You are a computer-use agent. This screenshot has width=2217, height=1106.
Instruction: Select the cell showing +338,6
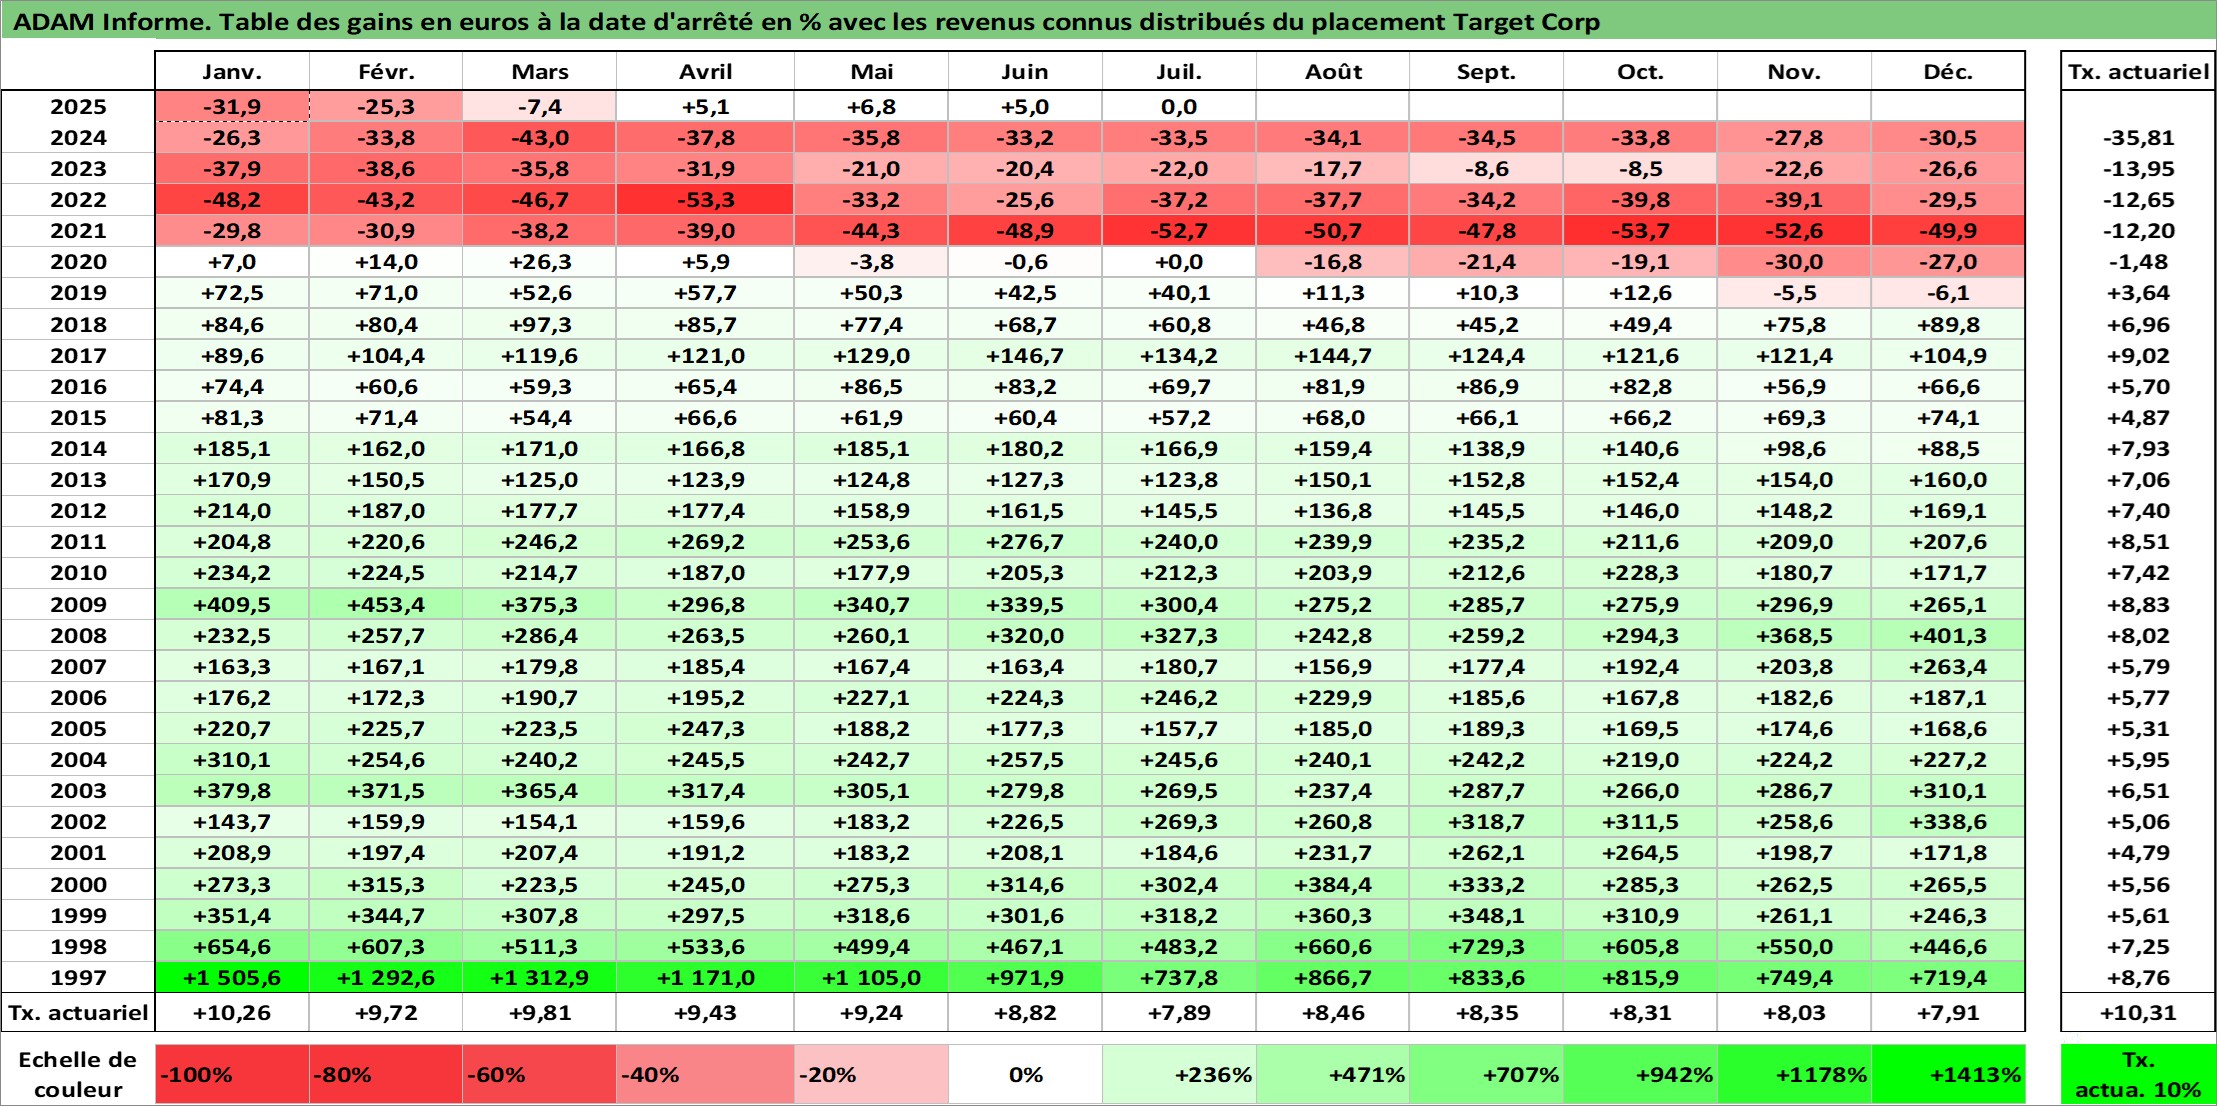[1948, 821]
